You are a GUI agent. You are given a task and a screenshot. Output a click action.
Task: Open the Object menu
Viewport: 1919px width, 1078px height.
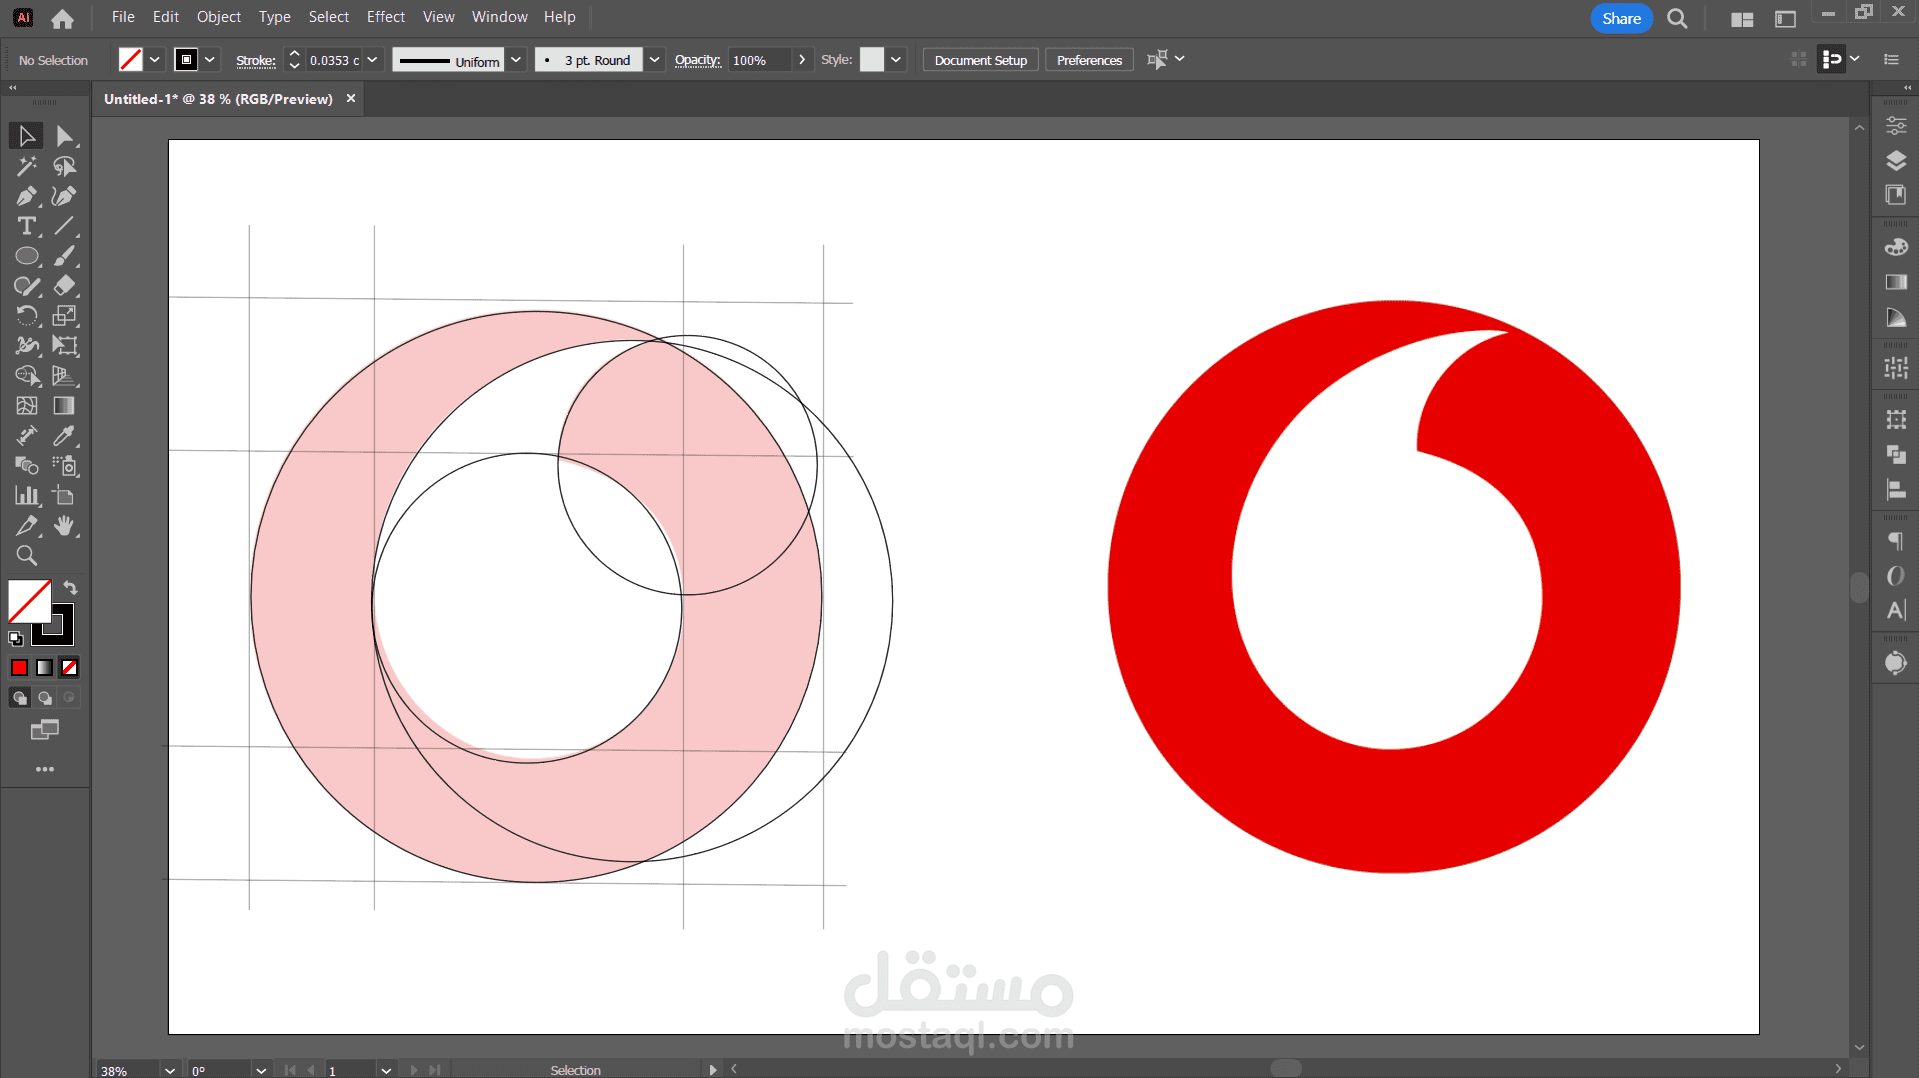[x=219, y=17]
